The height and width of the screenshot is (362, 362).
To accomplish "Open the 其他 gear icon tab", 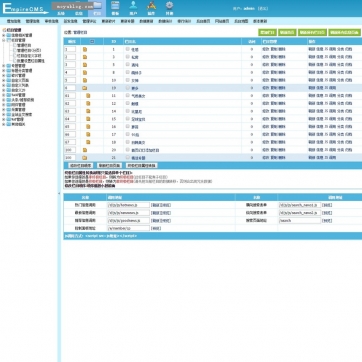I will [x=169, y=8].
